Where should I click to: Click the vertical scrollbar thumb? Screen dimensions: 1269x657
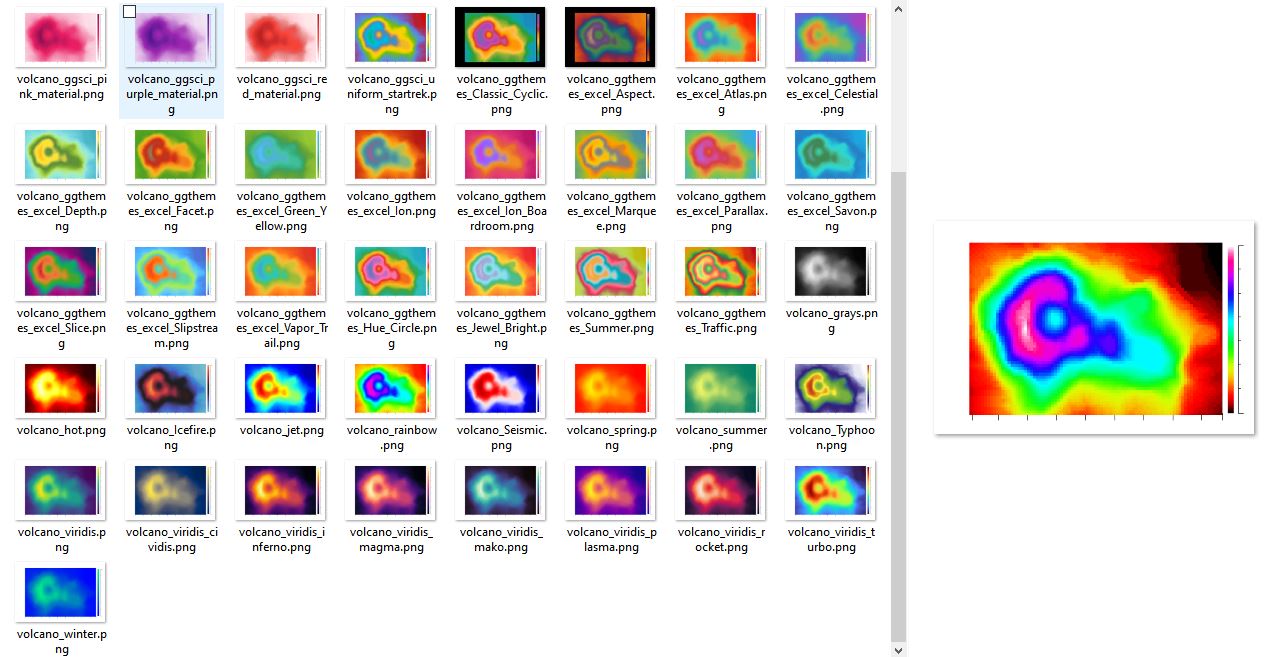(898, 400)
